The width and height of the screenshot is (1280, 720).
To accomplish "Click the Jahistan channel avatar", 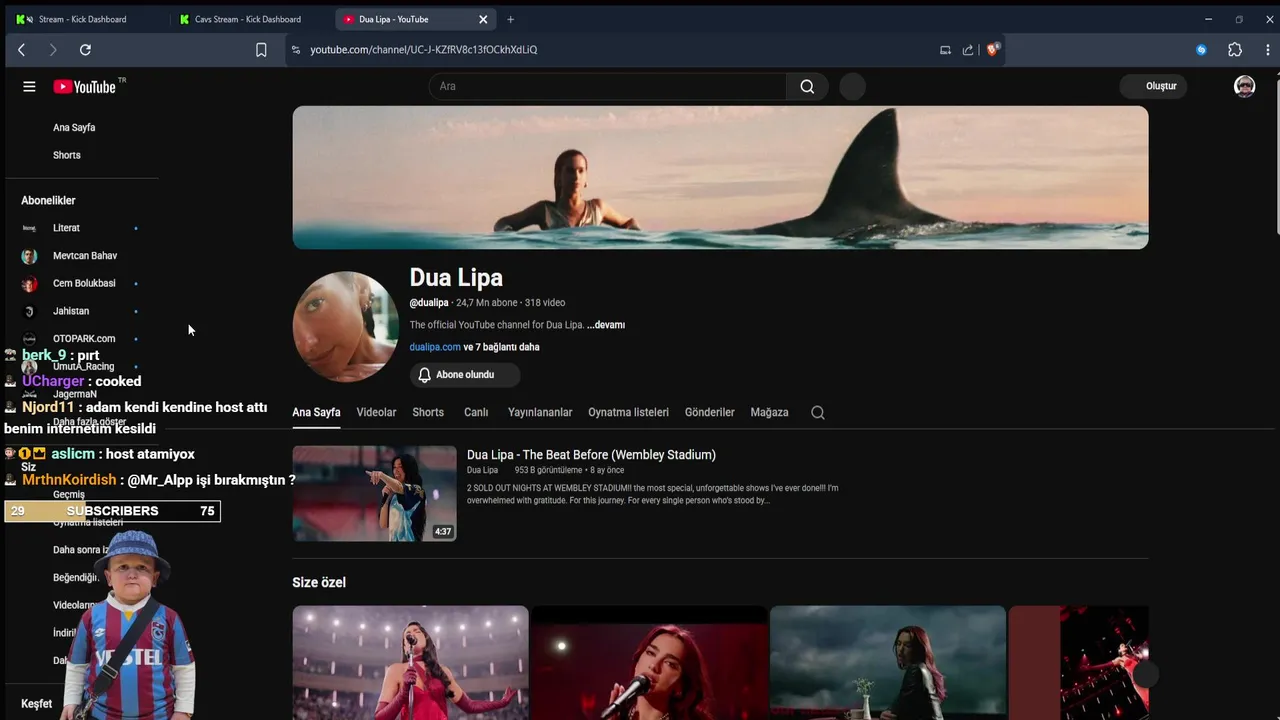I will tap(29, 311).
